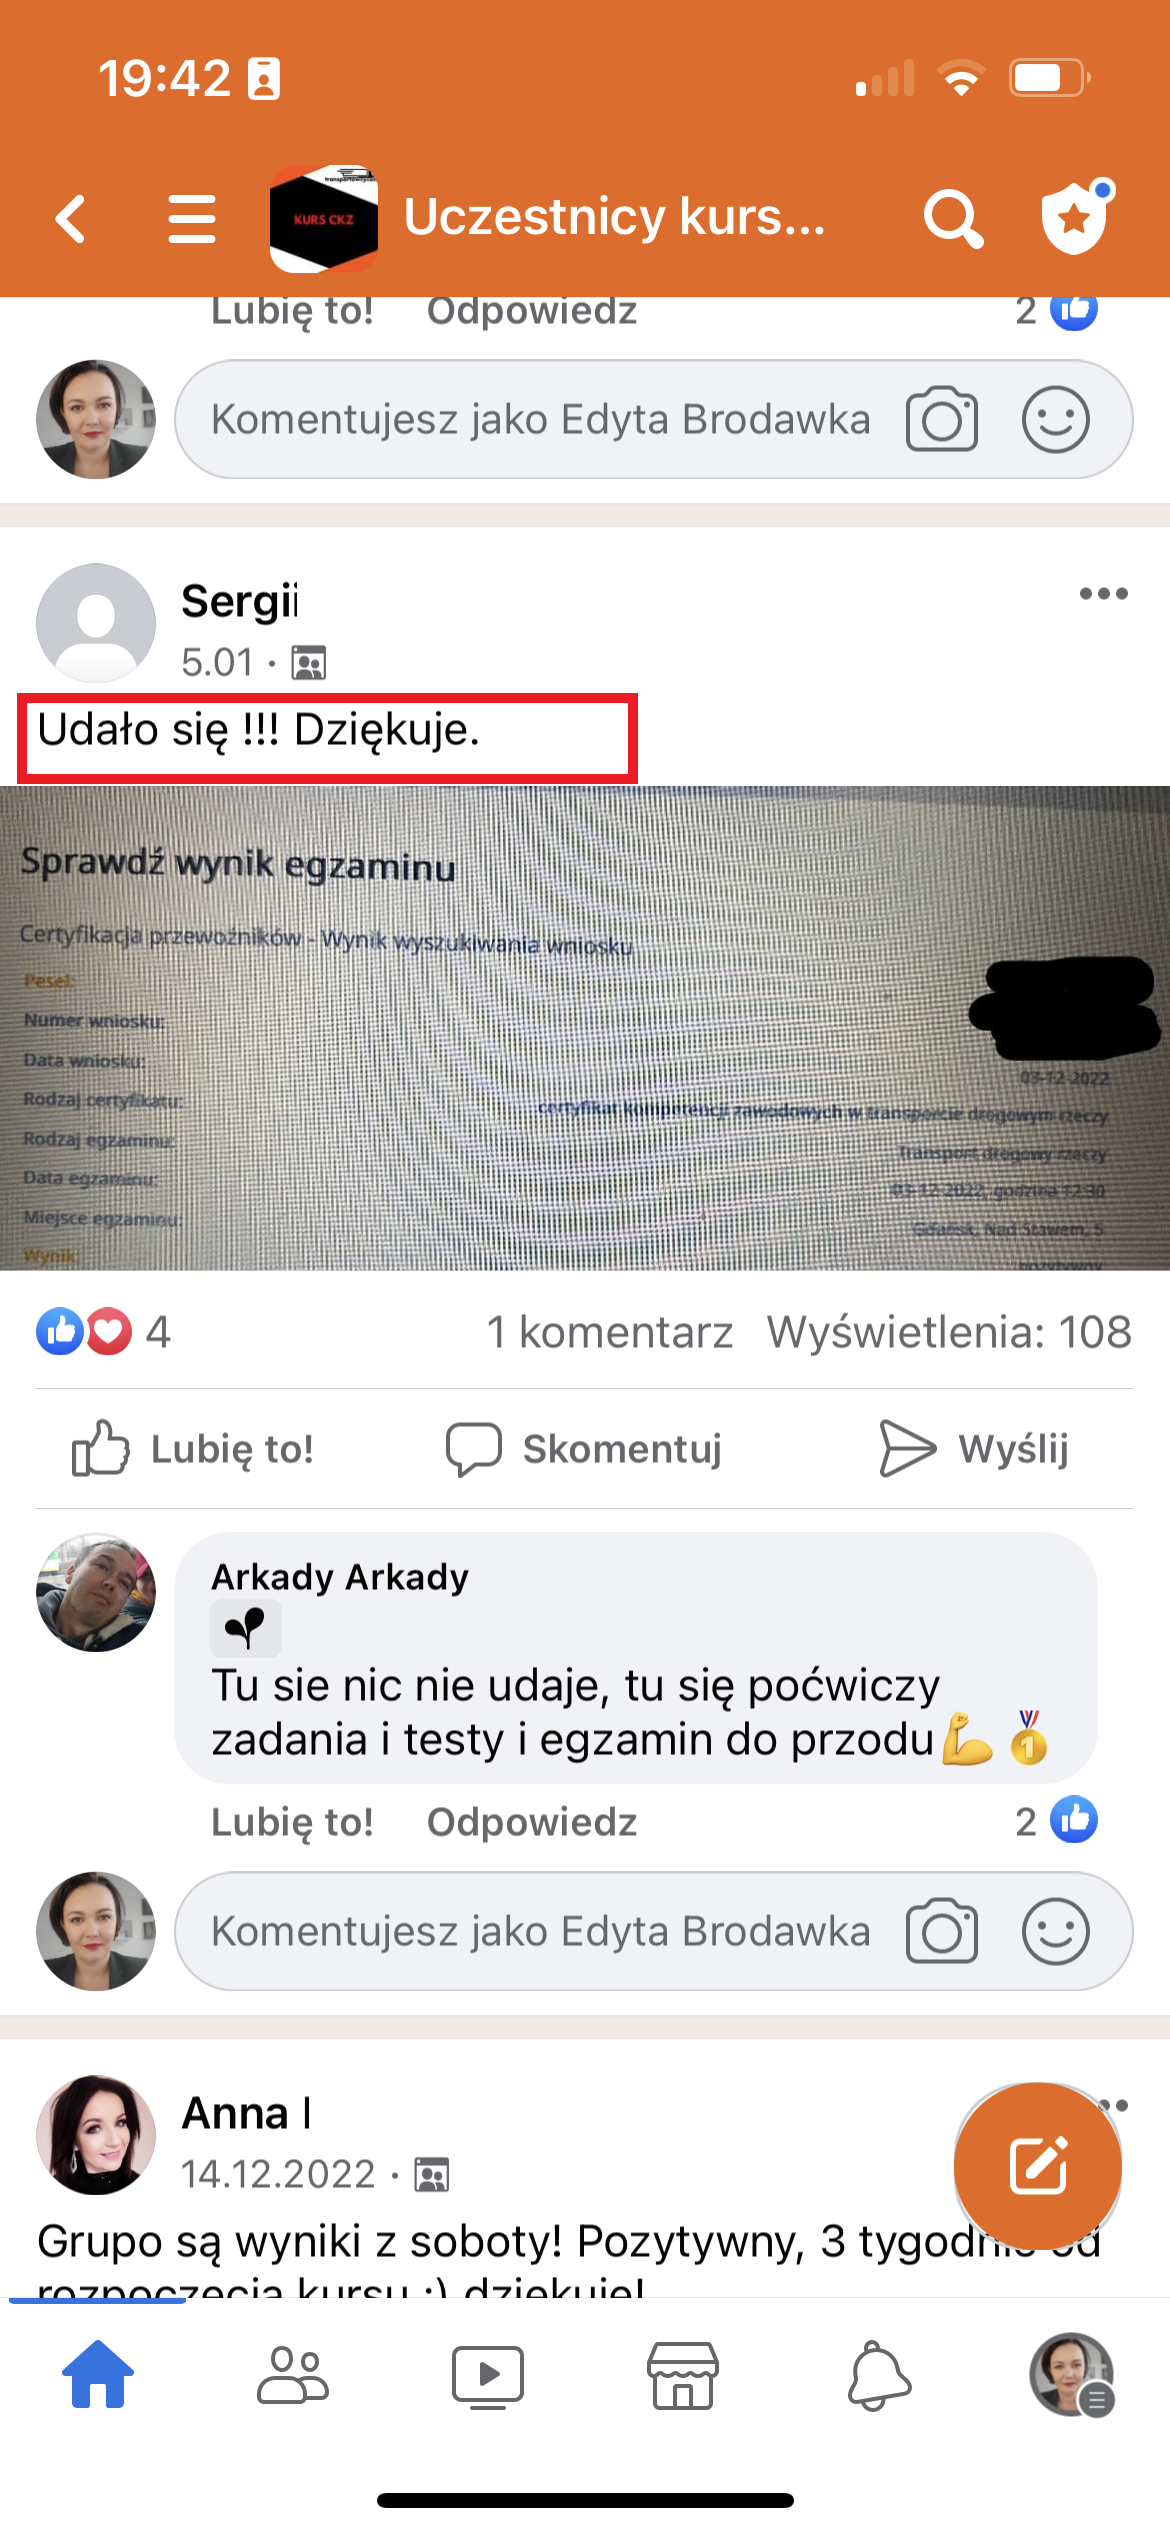This screenshot has width=1170, height=2532.
Task: Open the Home tab in bottom bar
Action: tap(98, 2375)
